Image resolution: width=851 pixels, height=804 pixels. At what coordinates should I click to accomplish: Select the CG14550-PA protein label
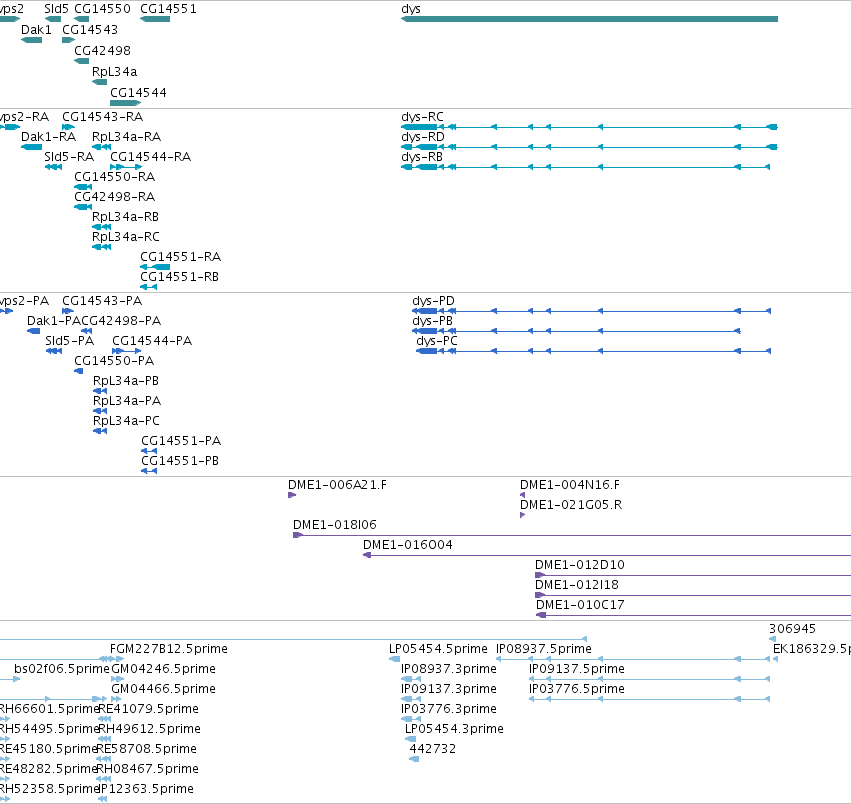tap(114, 361)
